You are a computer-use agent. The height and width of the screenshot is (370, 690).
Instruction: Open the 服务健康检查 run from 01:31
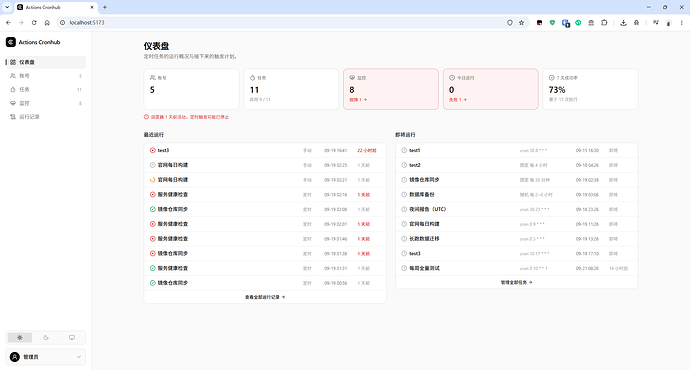(x=265, y=268)
